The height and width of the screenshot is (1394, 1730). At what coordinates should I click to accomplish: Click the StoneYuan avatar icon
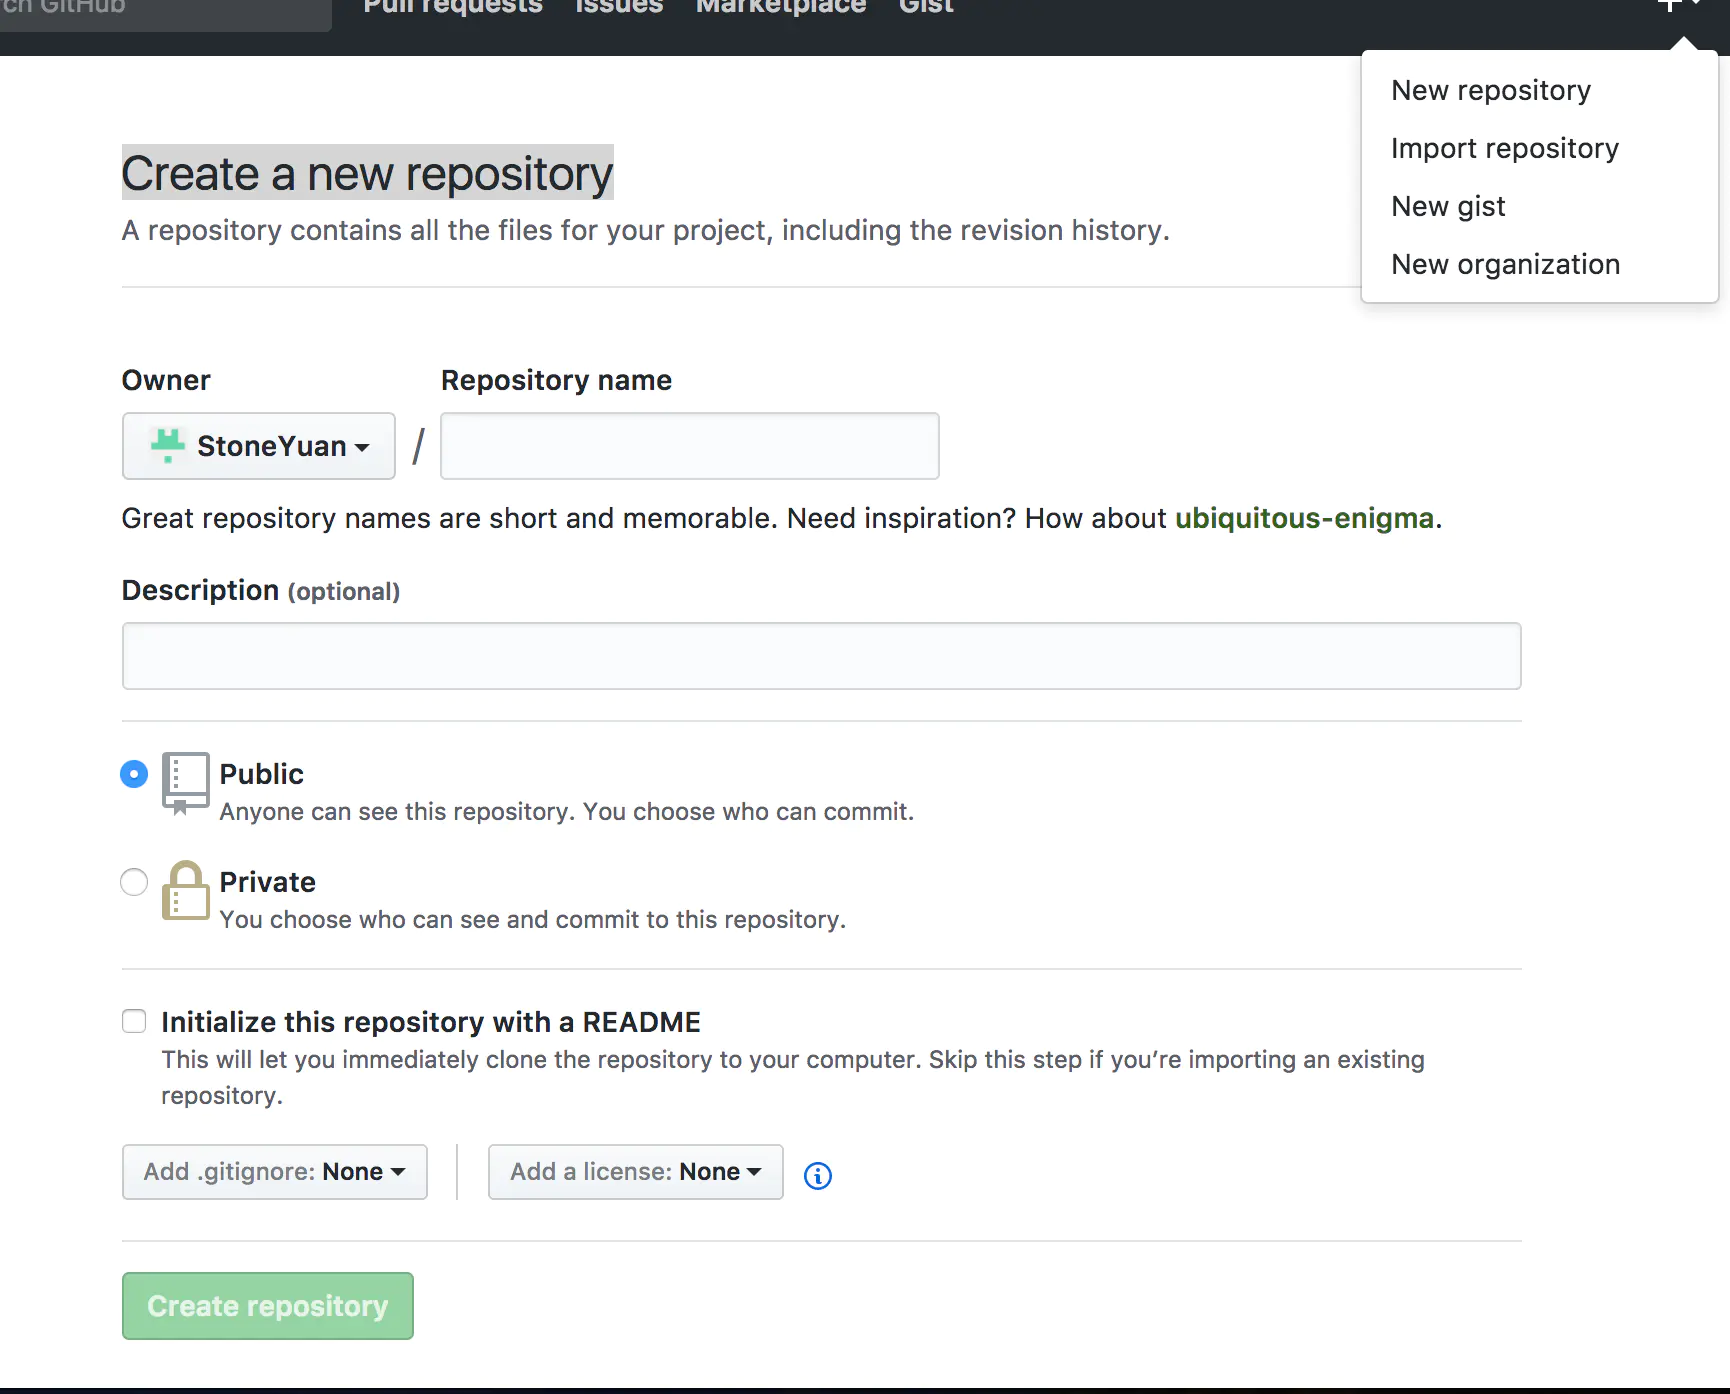click(168, 445)
